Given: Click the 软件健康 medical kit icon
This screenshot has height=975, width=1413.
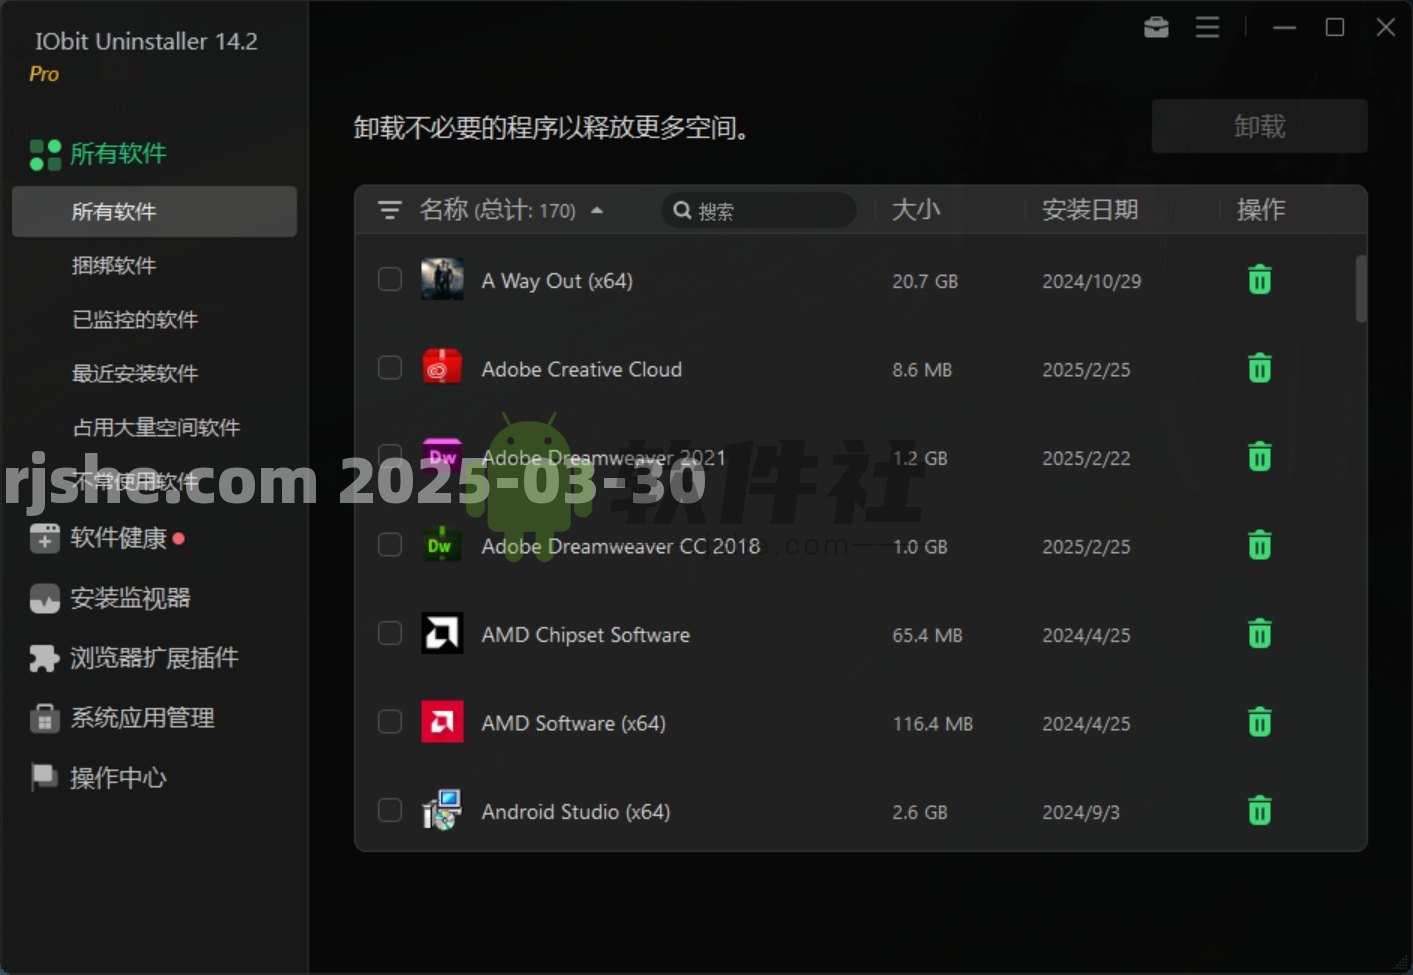Looking at the screenshot, I should 45,538.
